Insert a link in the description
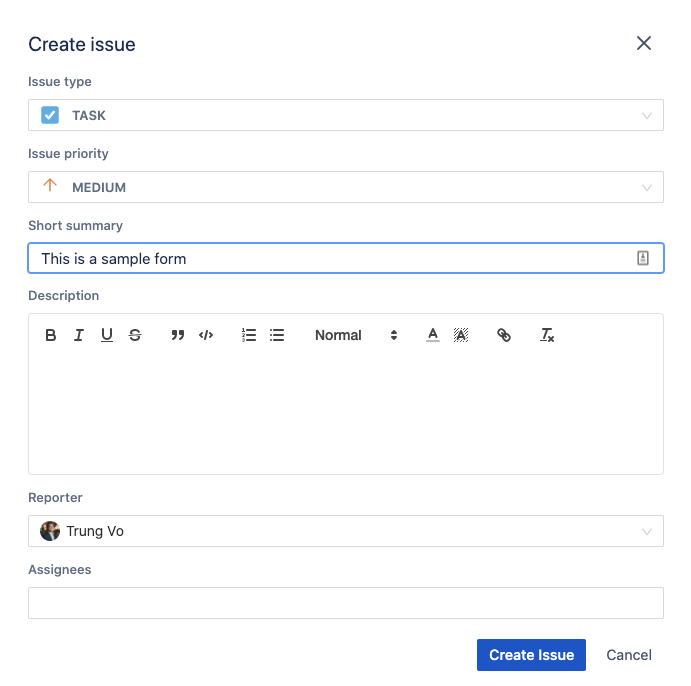Screen dimensions: 691x686 504,335
